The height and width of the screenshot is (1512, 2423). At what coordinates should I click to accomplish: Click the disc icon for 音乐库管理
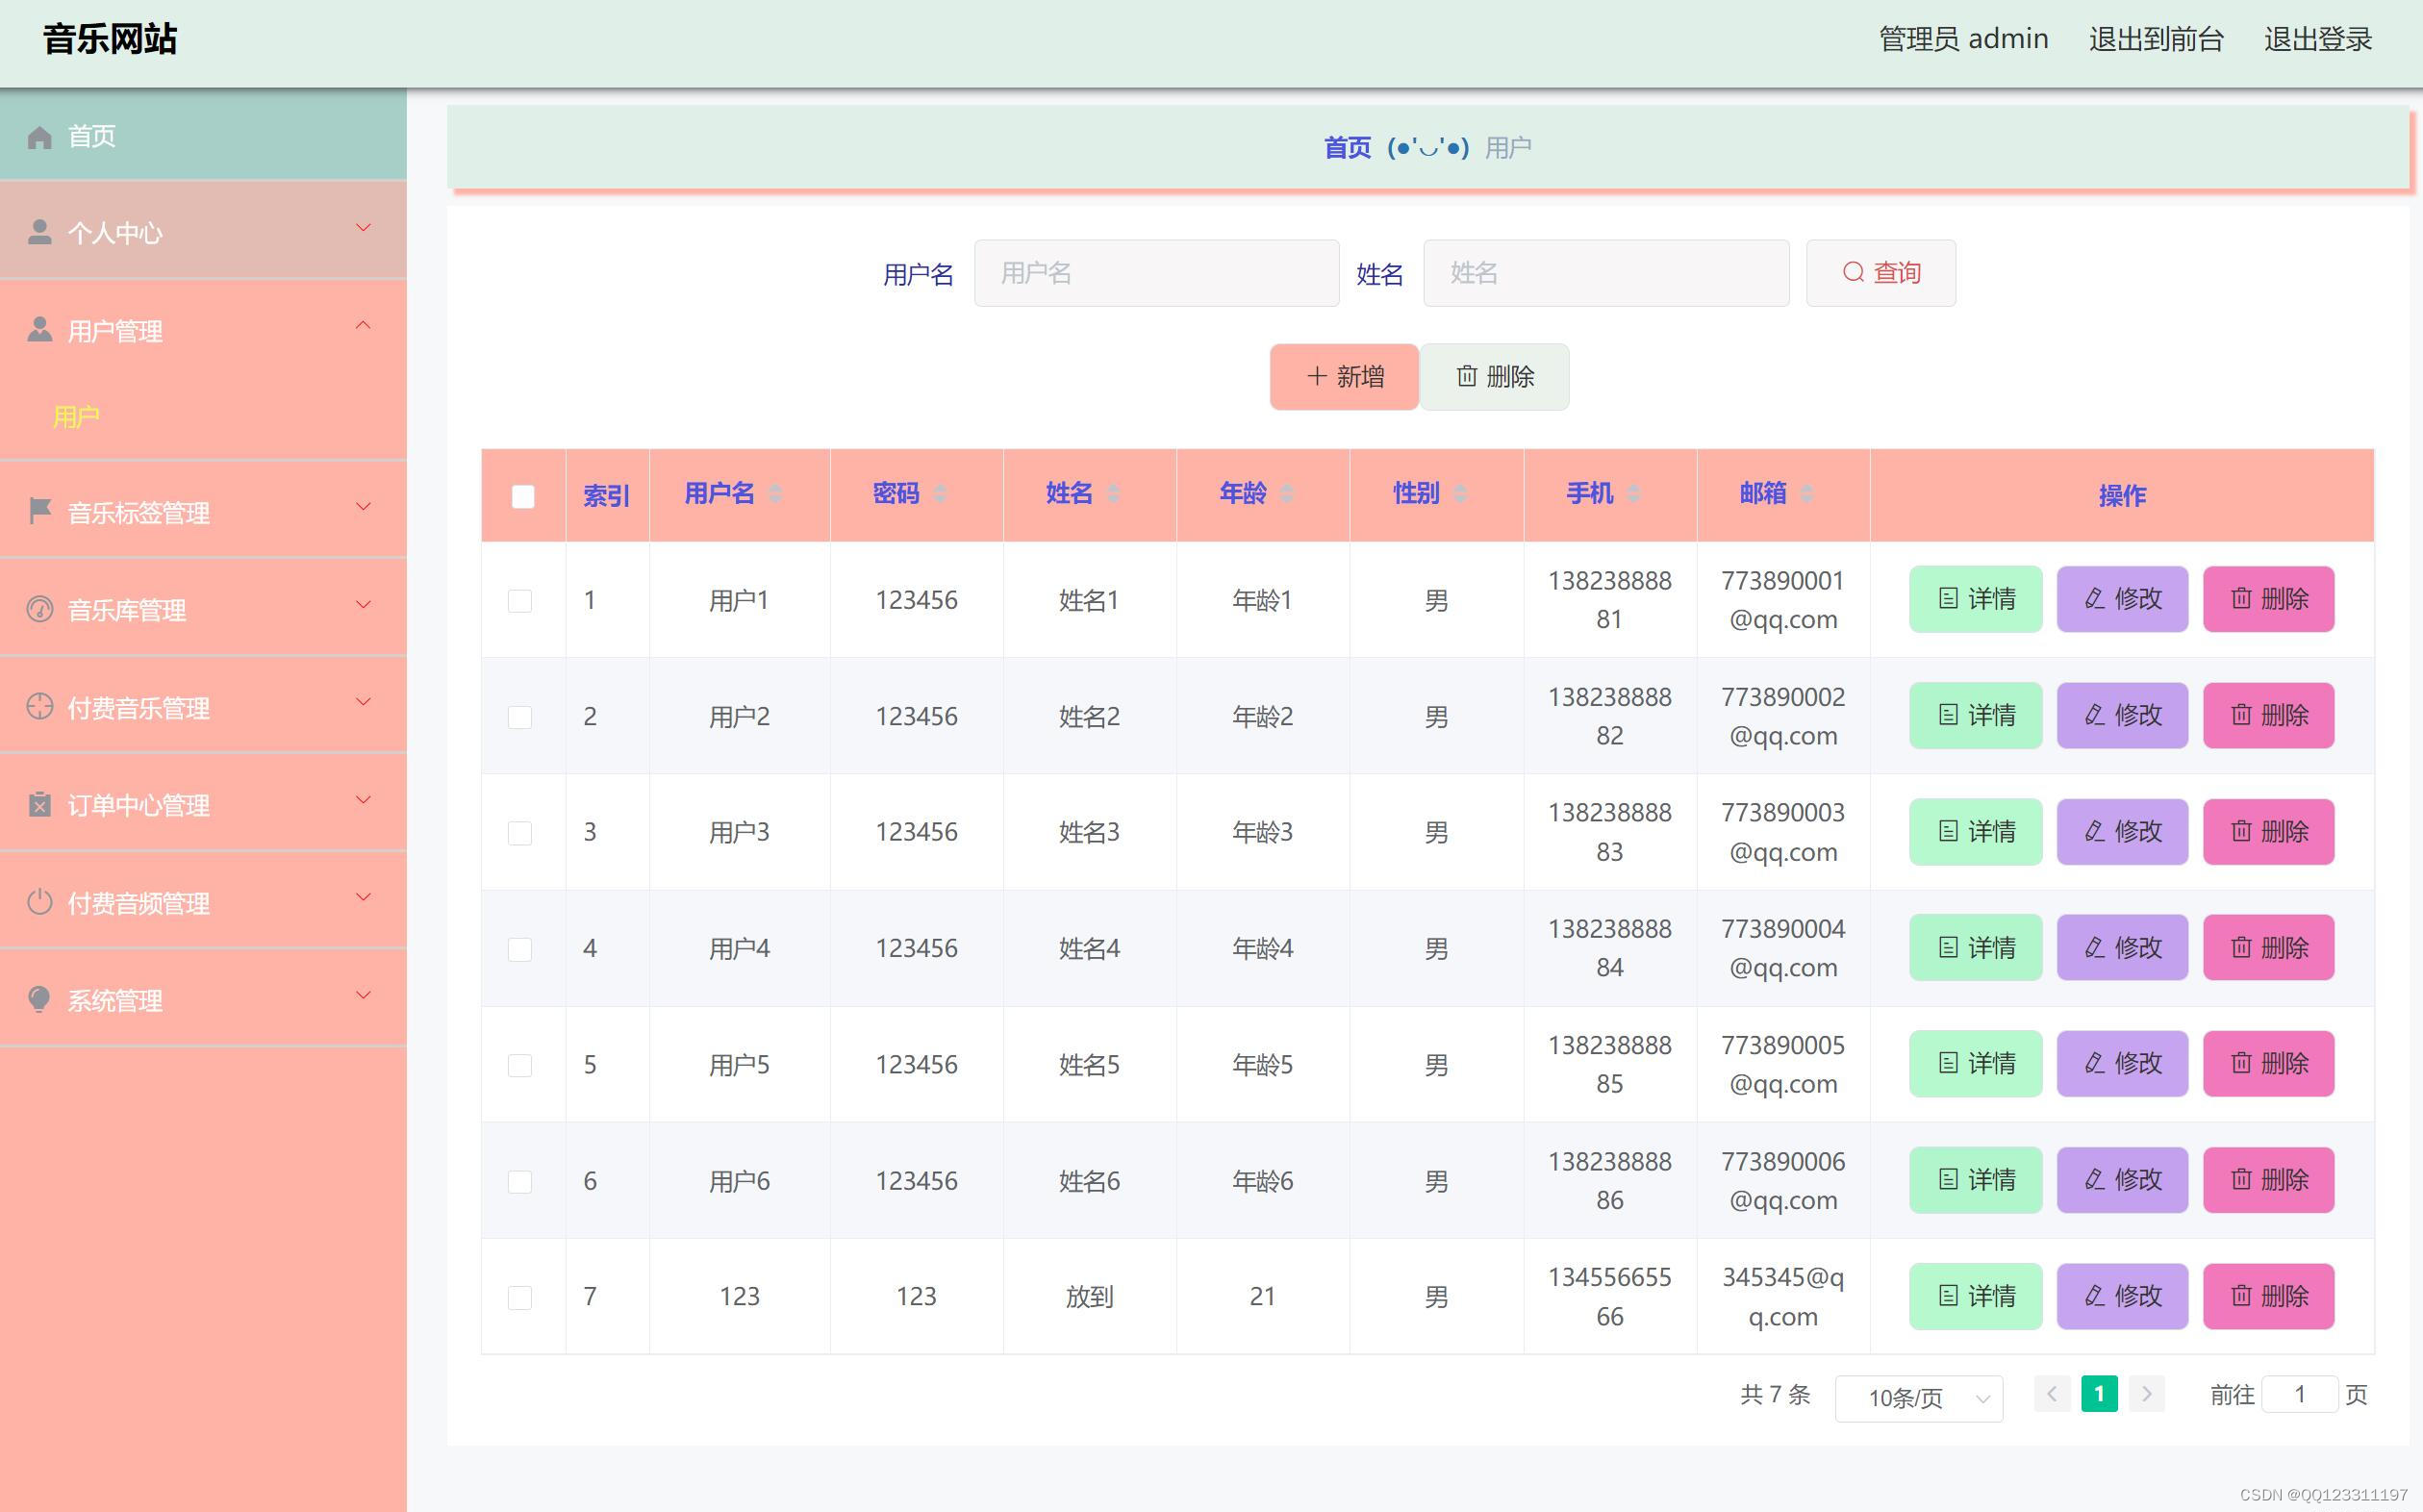(x=40, y=609)
